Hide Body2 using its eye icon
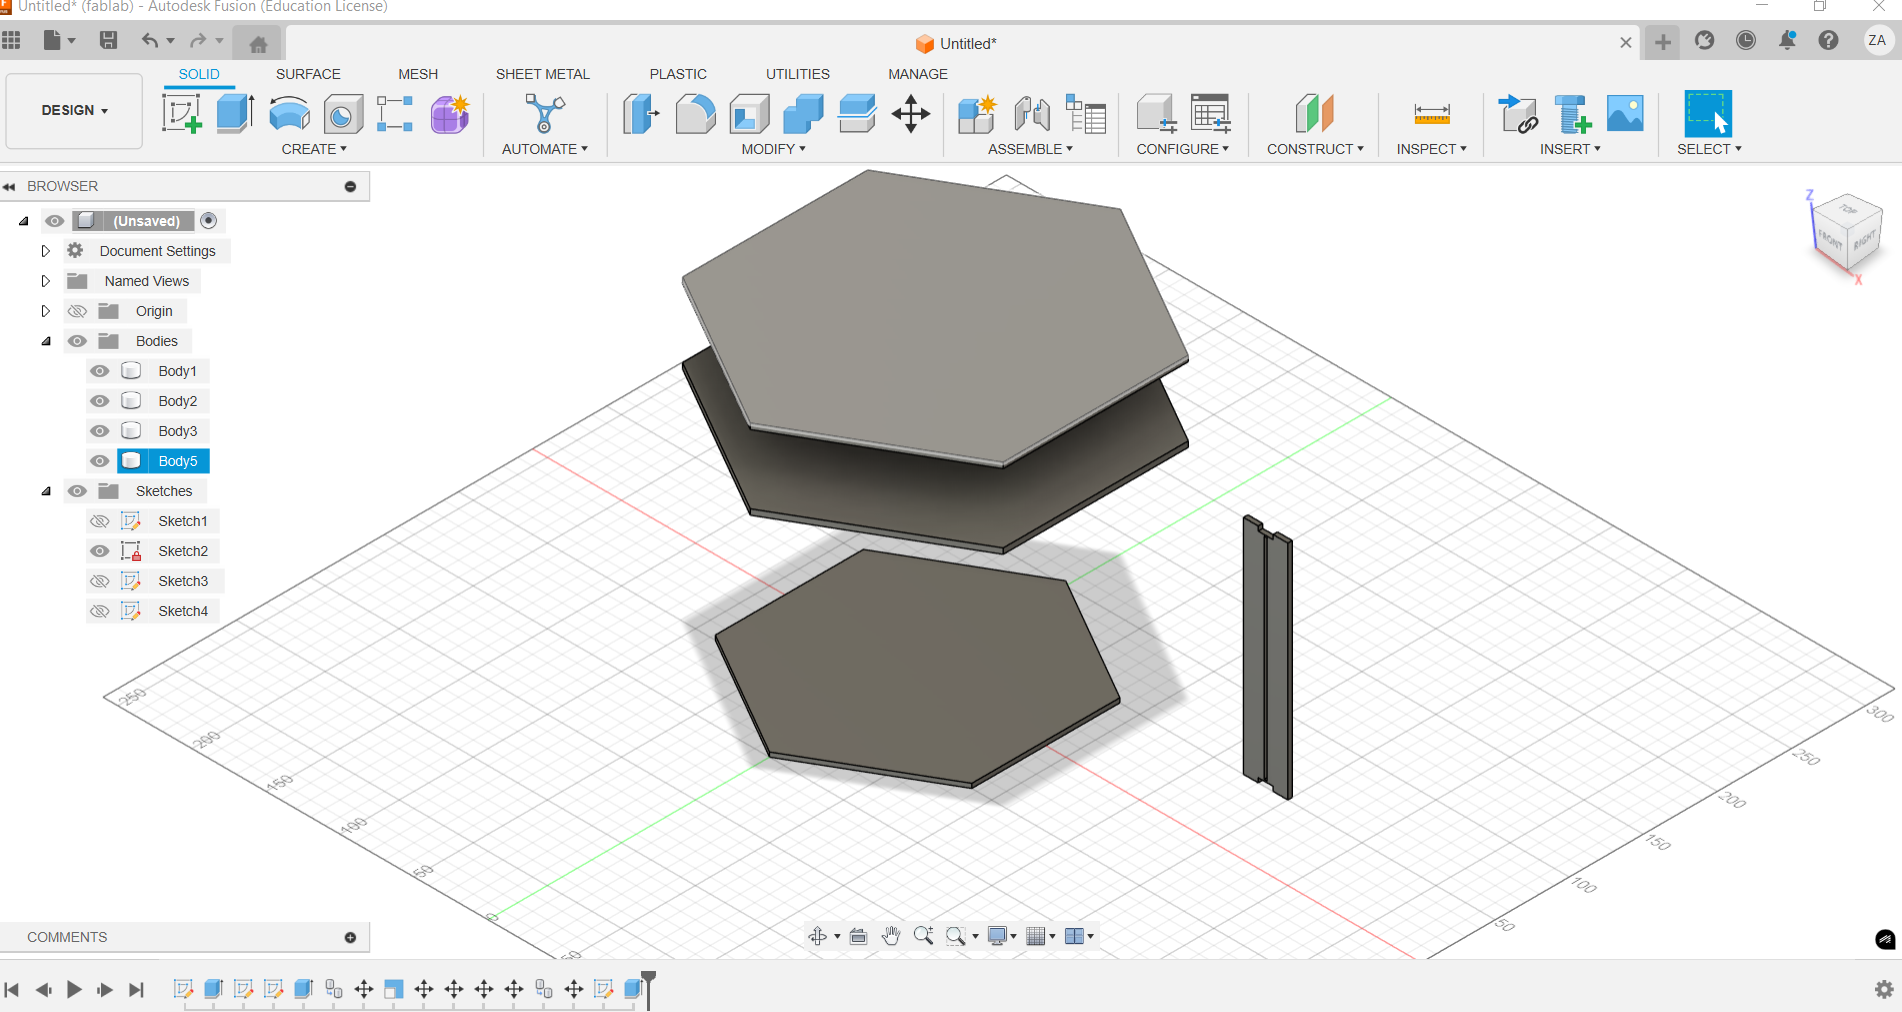1902x1012 pixels. tap(100, 401)
